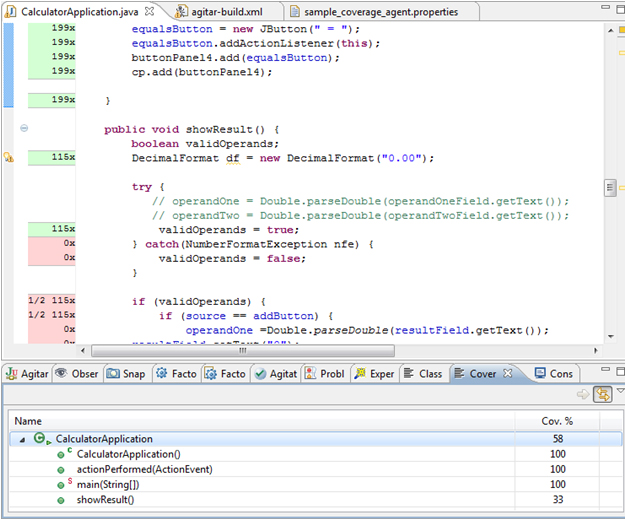Collapse the CalculatorApplication tree node
Screen dimensions: 625x519
22,439
